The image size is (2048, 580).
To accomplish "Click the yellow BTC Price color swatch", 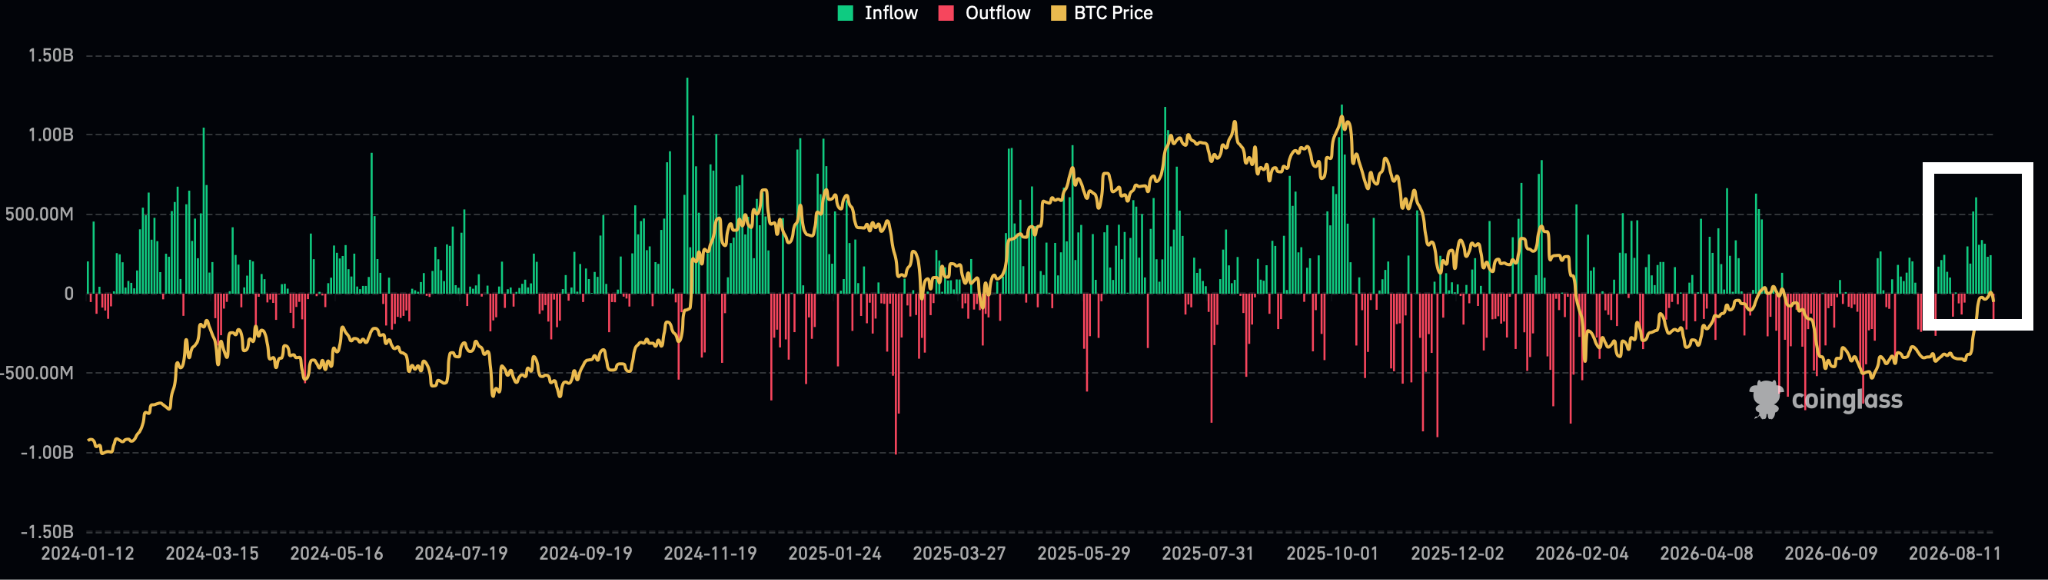I will pos(1058,13).
